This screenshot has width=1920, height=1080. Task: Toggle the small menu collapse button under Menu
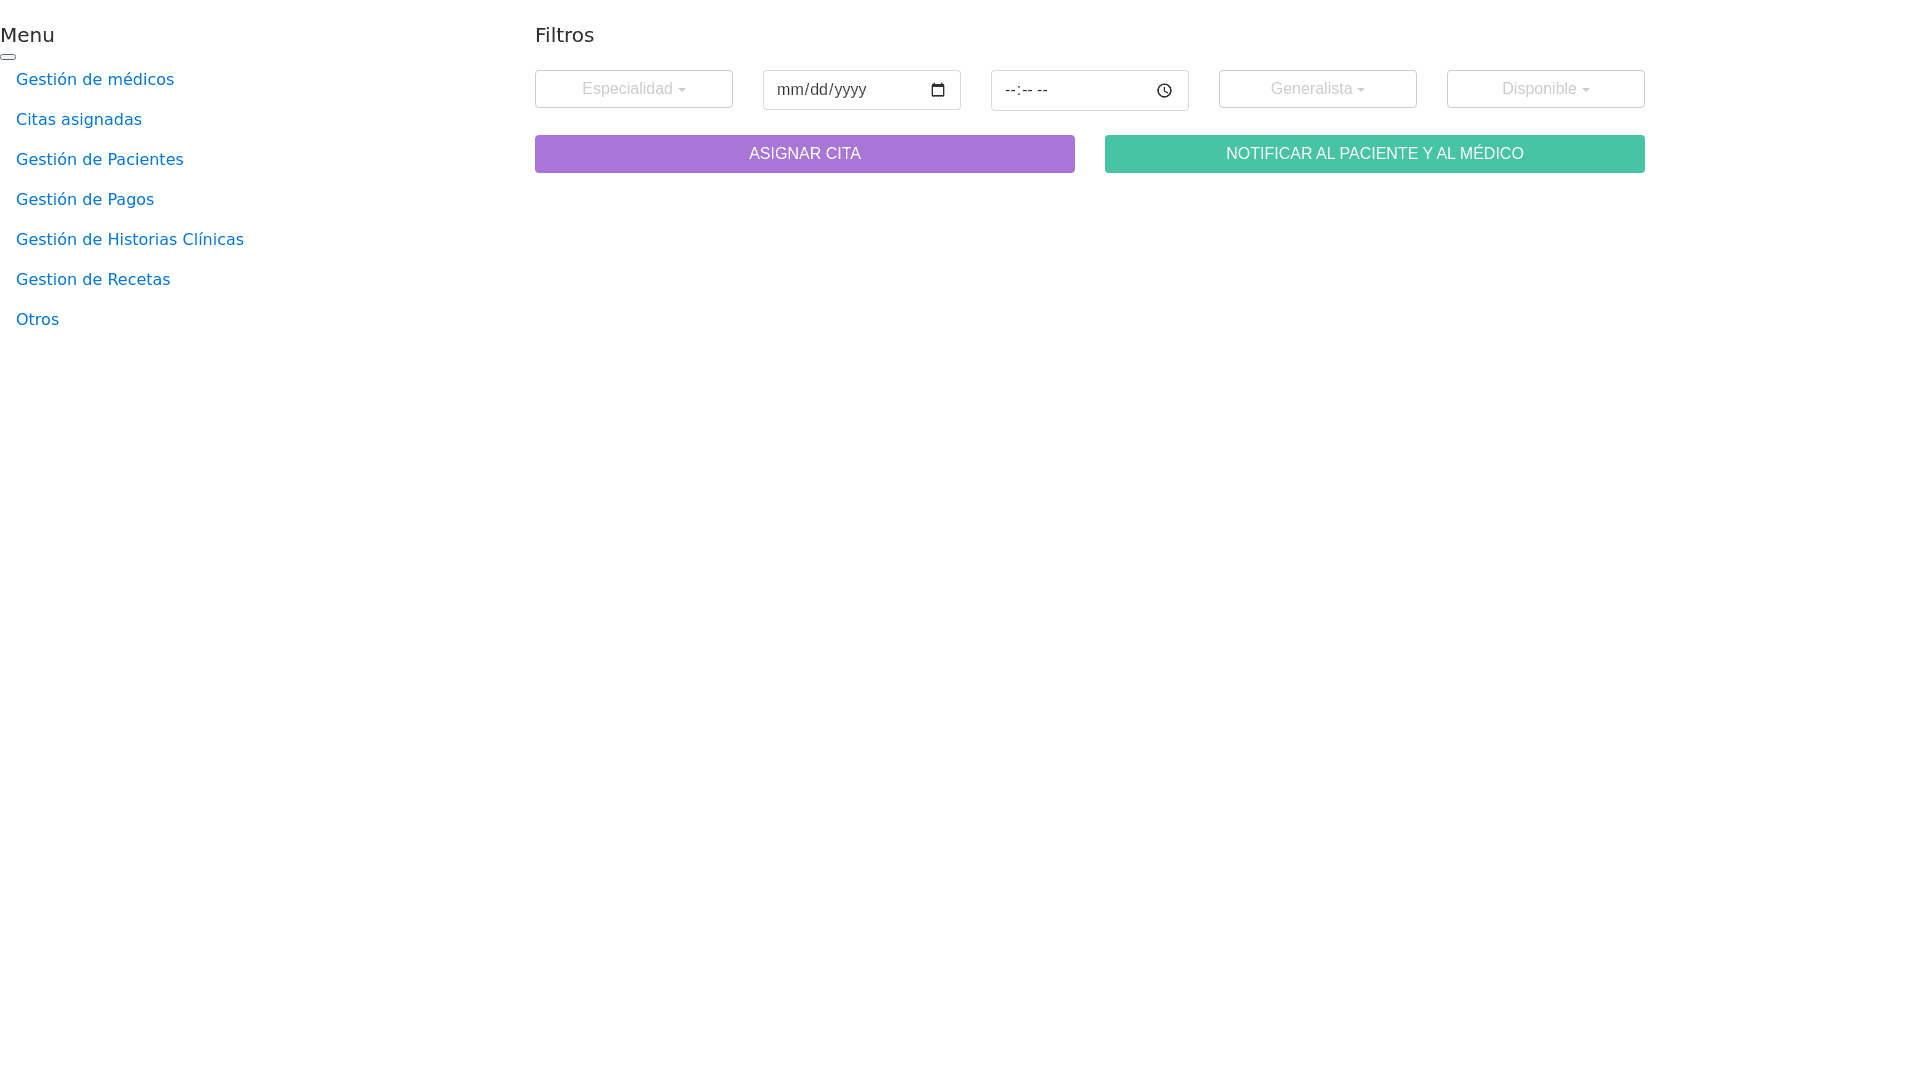pos(8,57)
